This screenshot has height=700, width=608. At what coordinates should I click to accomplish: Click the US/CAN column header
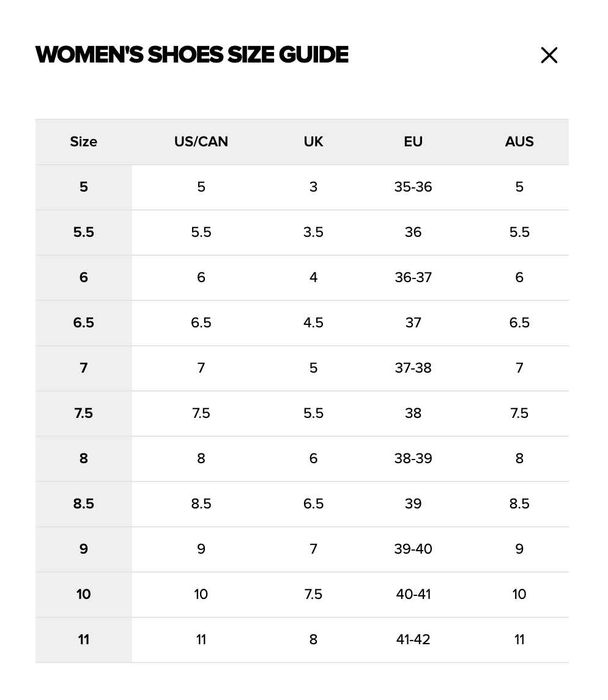201,142
